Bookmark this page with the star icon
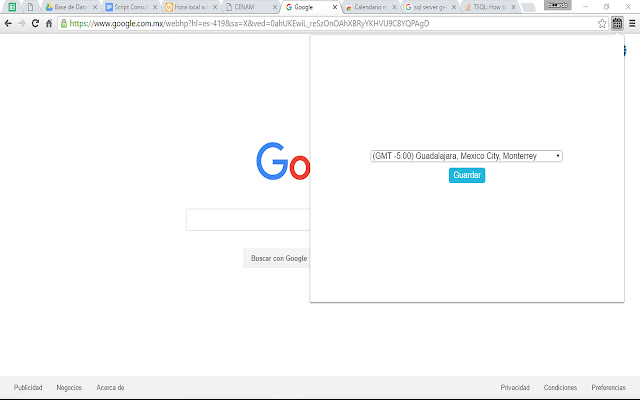Image resolution: width=640 pixels, height=400 pixels. click(x=602, y=24)
